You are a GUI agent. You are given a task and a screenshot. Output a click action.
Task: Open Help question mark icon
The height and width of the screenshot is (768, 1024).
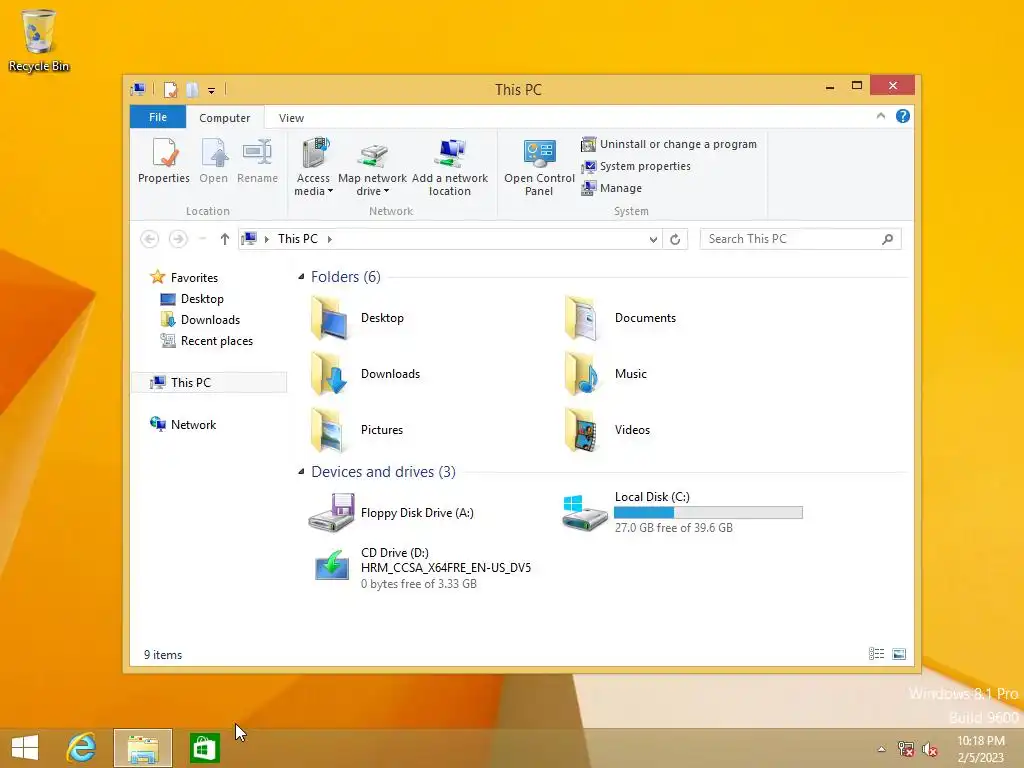pos(903,116)
